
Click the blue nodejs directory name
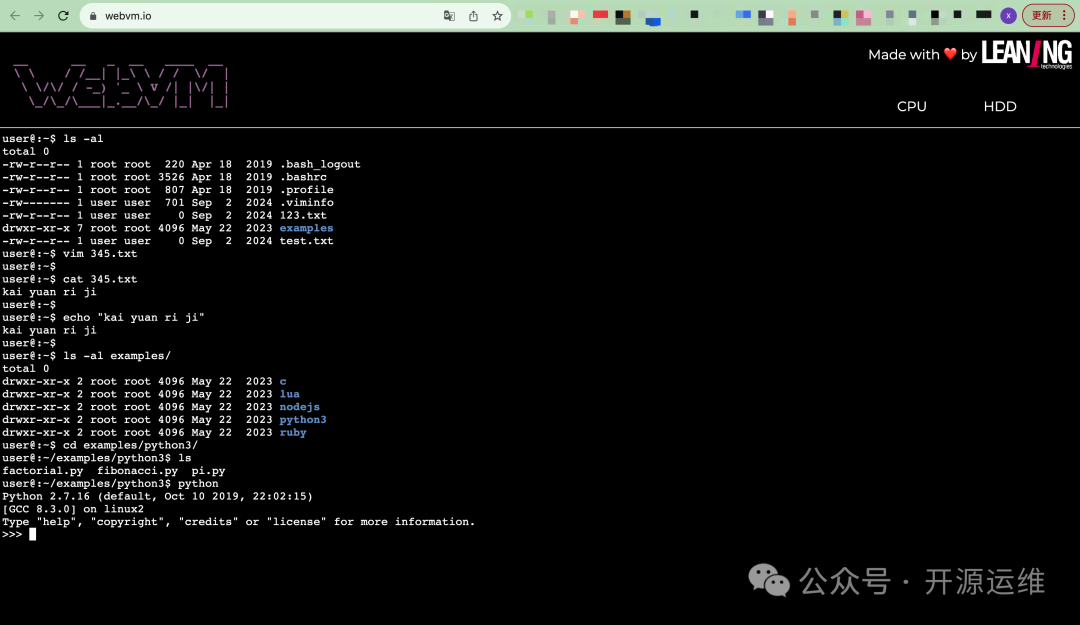(x=300, y=407)
